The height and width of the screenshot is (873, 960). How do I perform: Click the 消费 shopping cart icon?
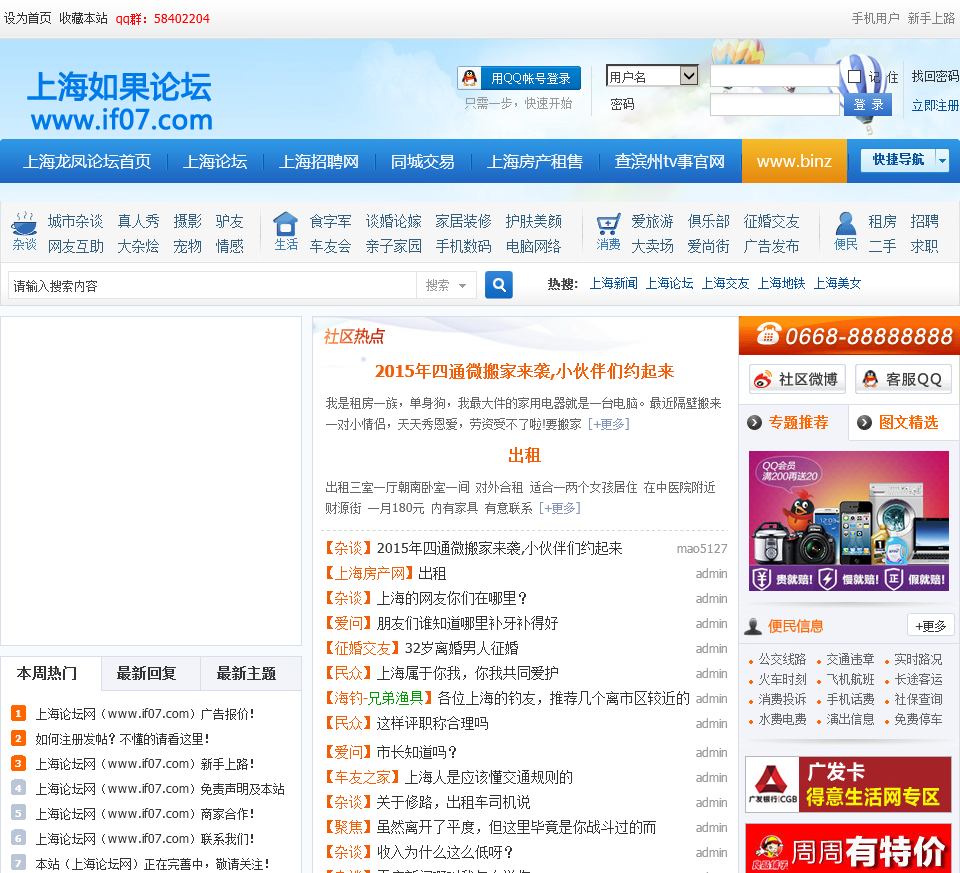(x=608, y=224)
